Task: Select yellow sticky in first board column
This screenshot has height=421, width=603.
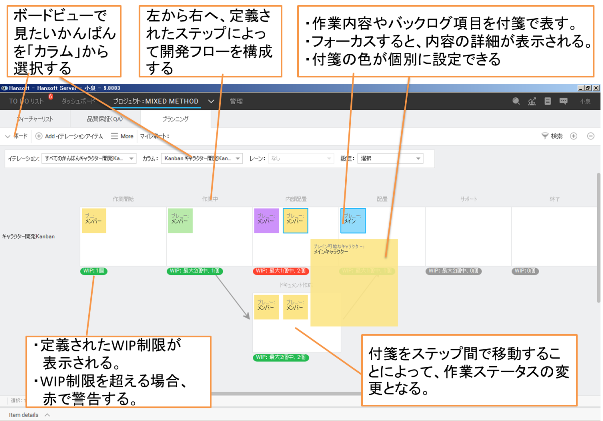Action: coord(94,221)
